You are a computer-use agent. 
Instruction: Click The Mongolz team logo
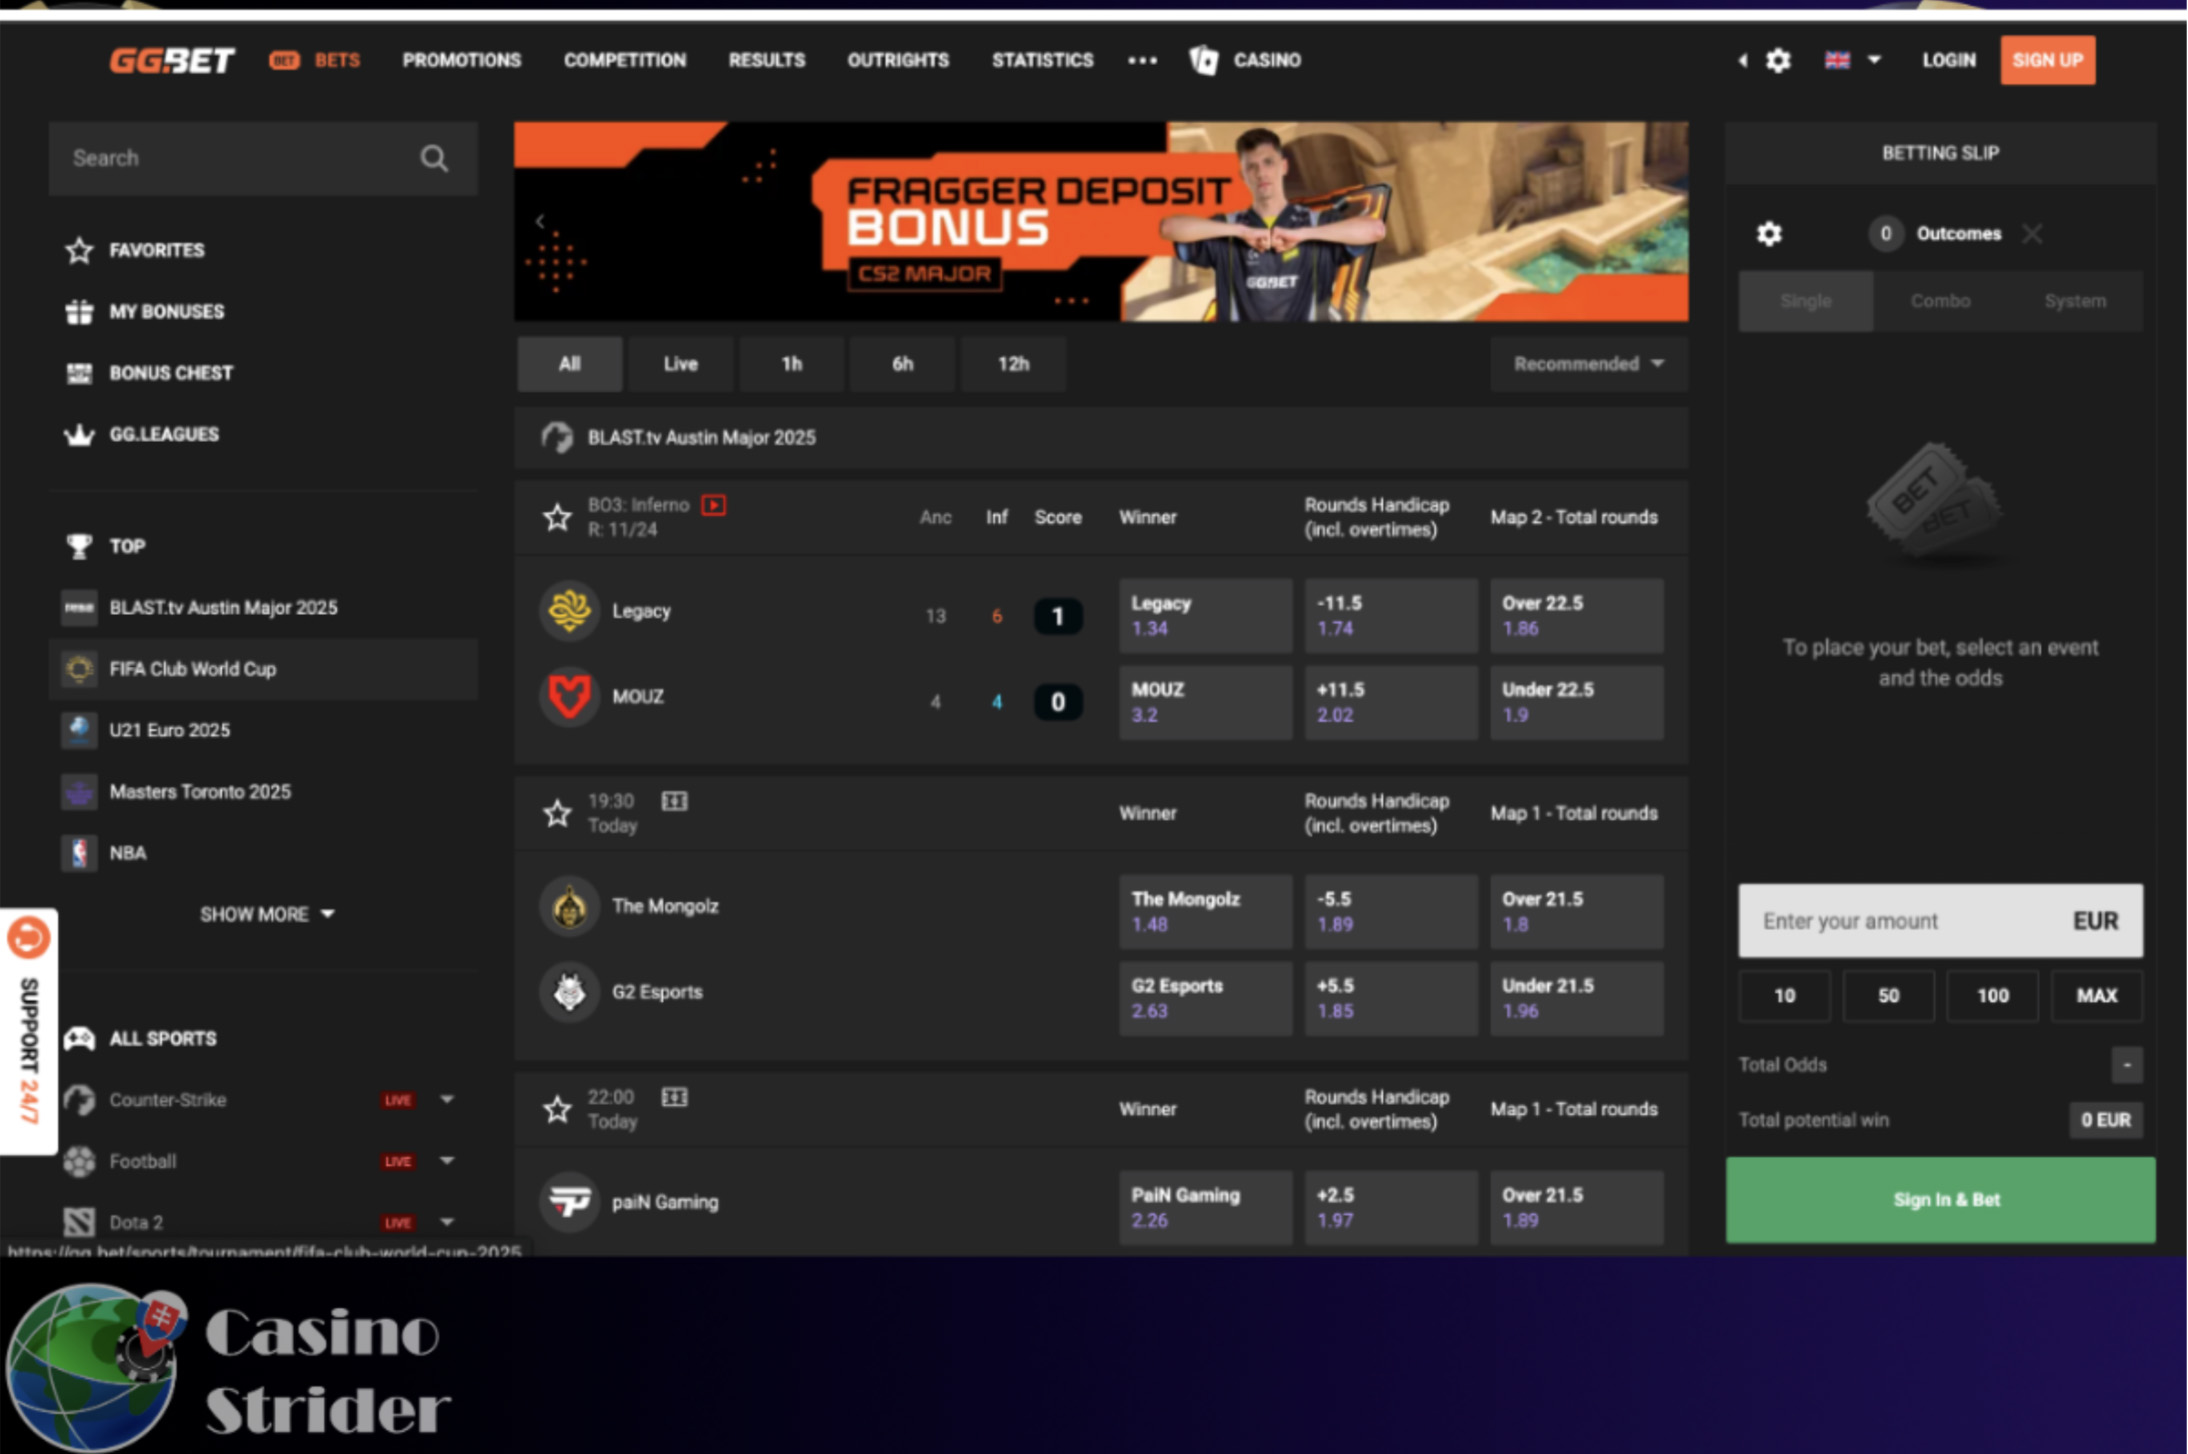[x=569, y=907]
